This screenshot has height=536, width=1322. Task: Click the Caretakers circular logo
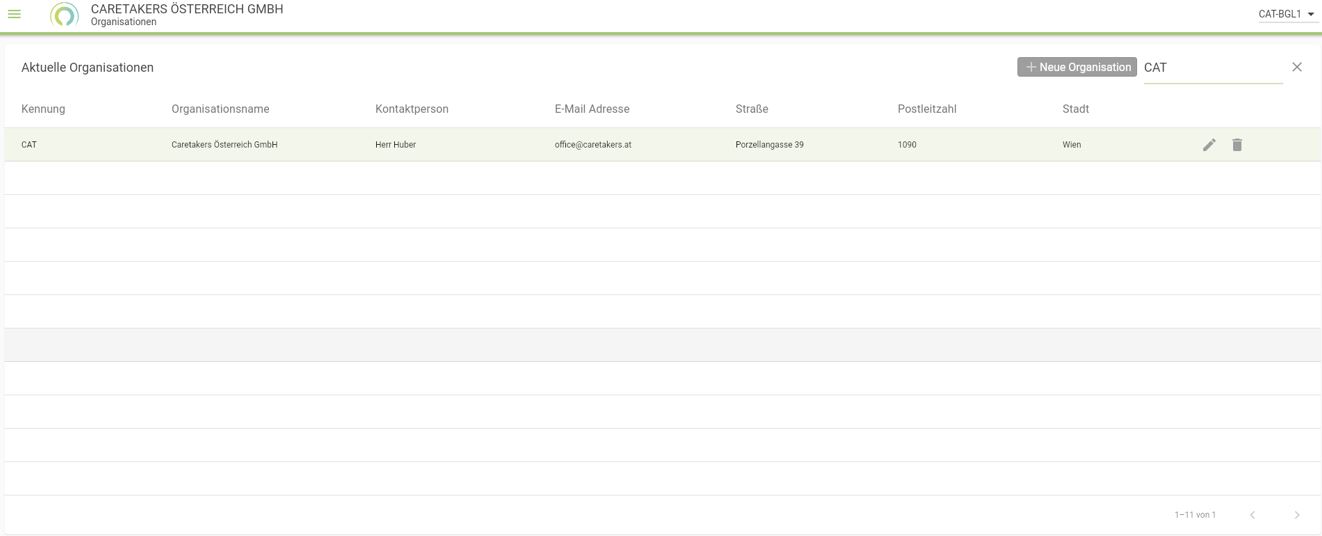click(x=64, y=15)
